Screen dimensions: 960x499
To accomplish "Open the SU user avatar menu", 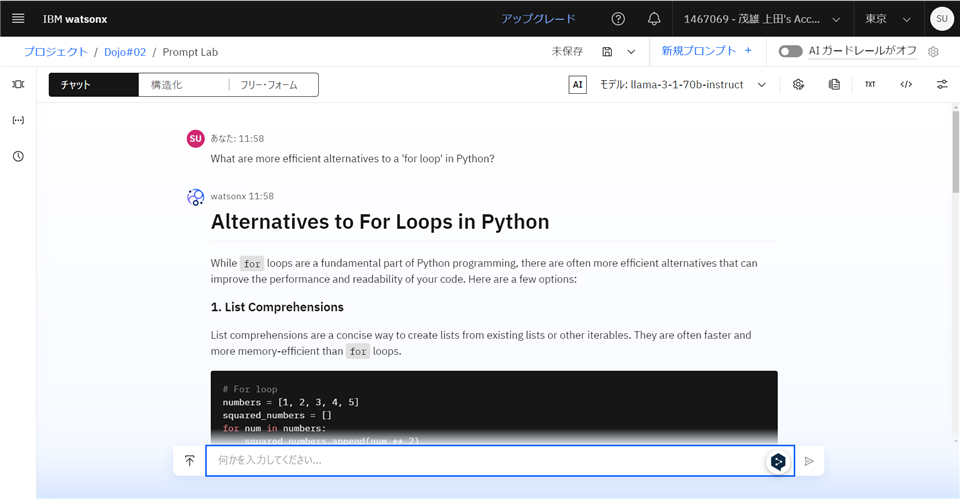I will [942, 19].
